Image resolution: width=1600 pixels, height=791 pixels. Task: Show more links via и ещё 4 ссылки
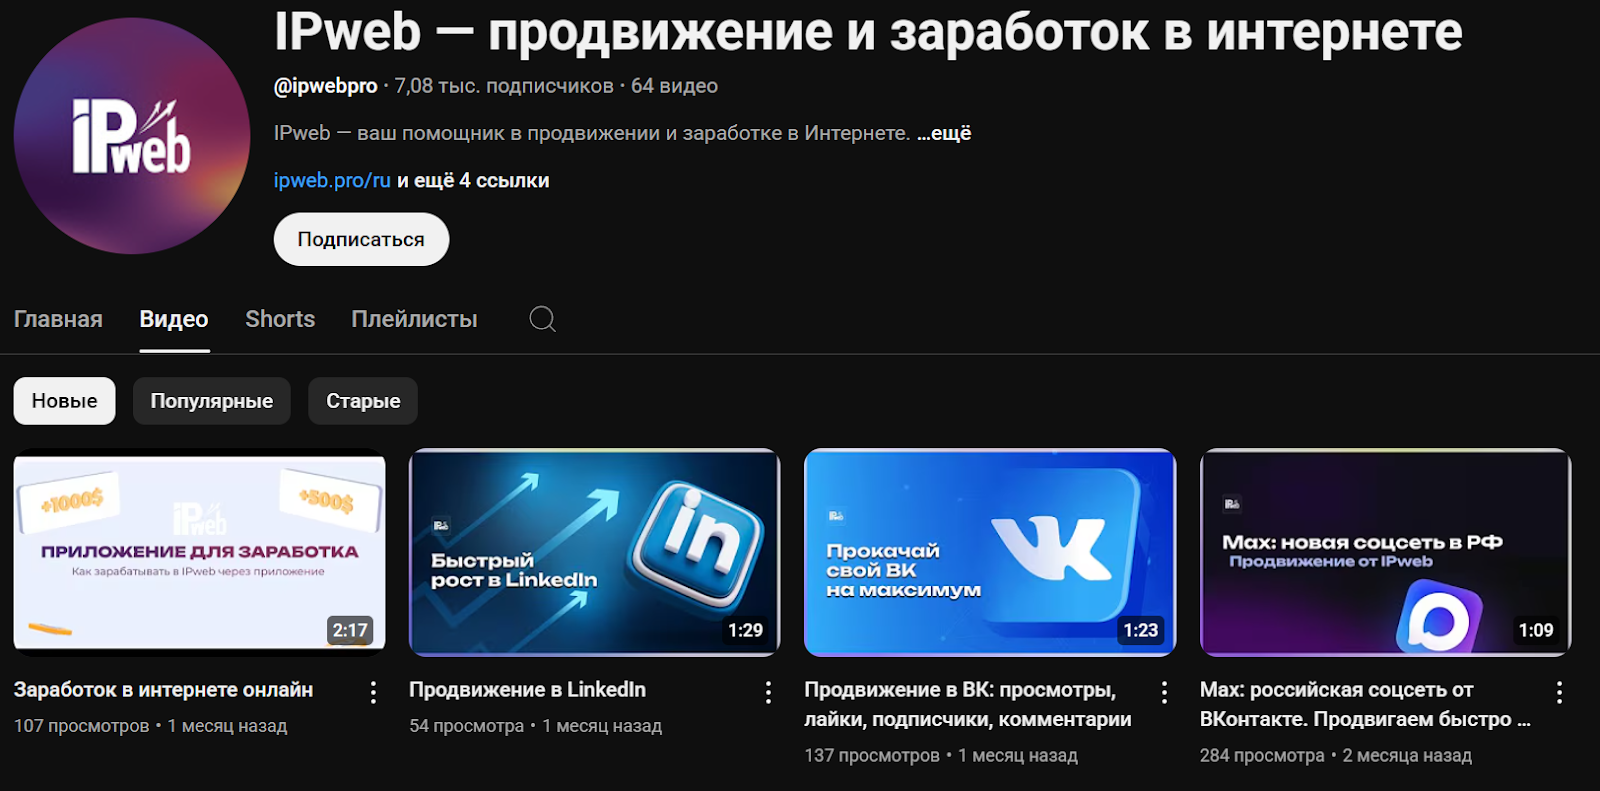473,181
